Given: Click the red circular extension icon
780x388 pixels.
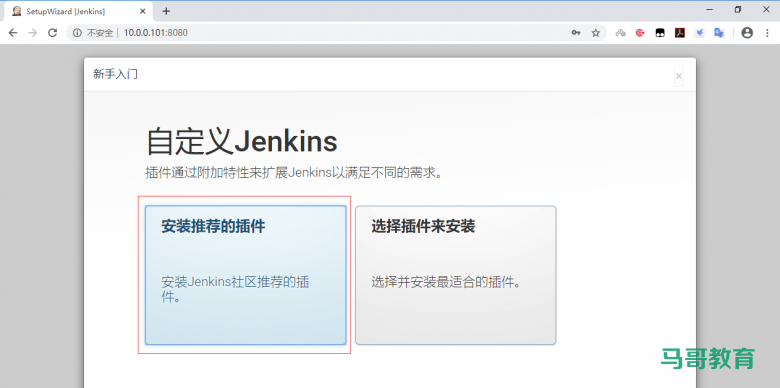Looking at the screenshot, I should point(640,33).
